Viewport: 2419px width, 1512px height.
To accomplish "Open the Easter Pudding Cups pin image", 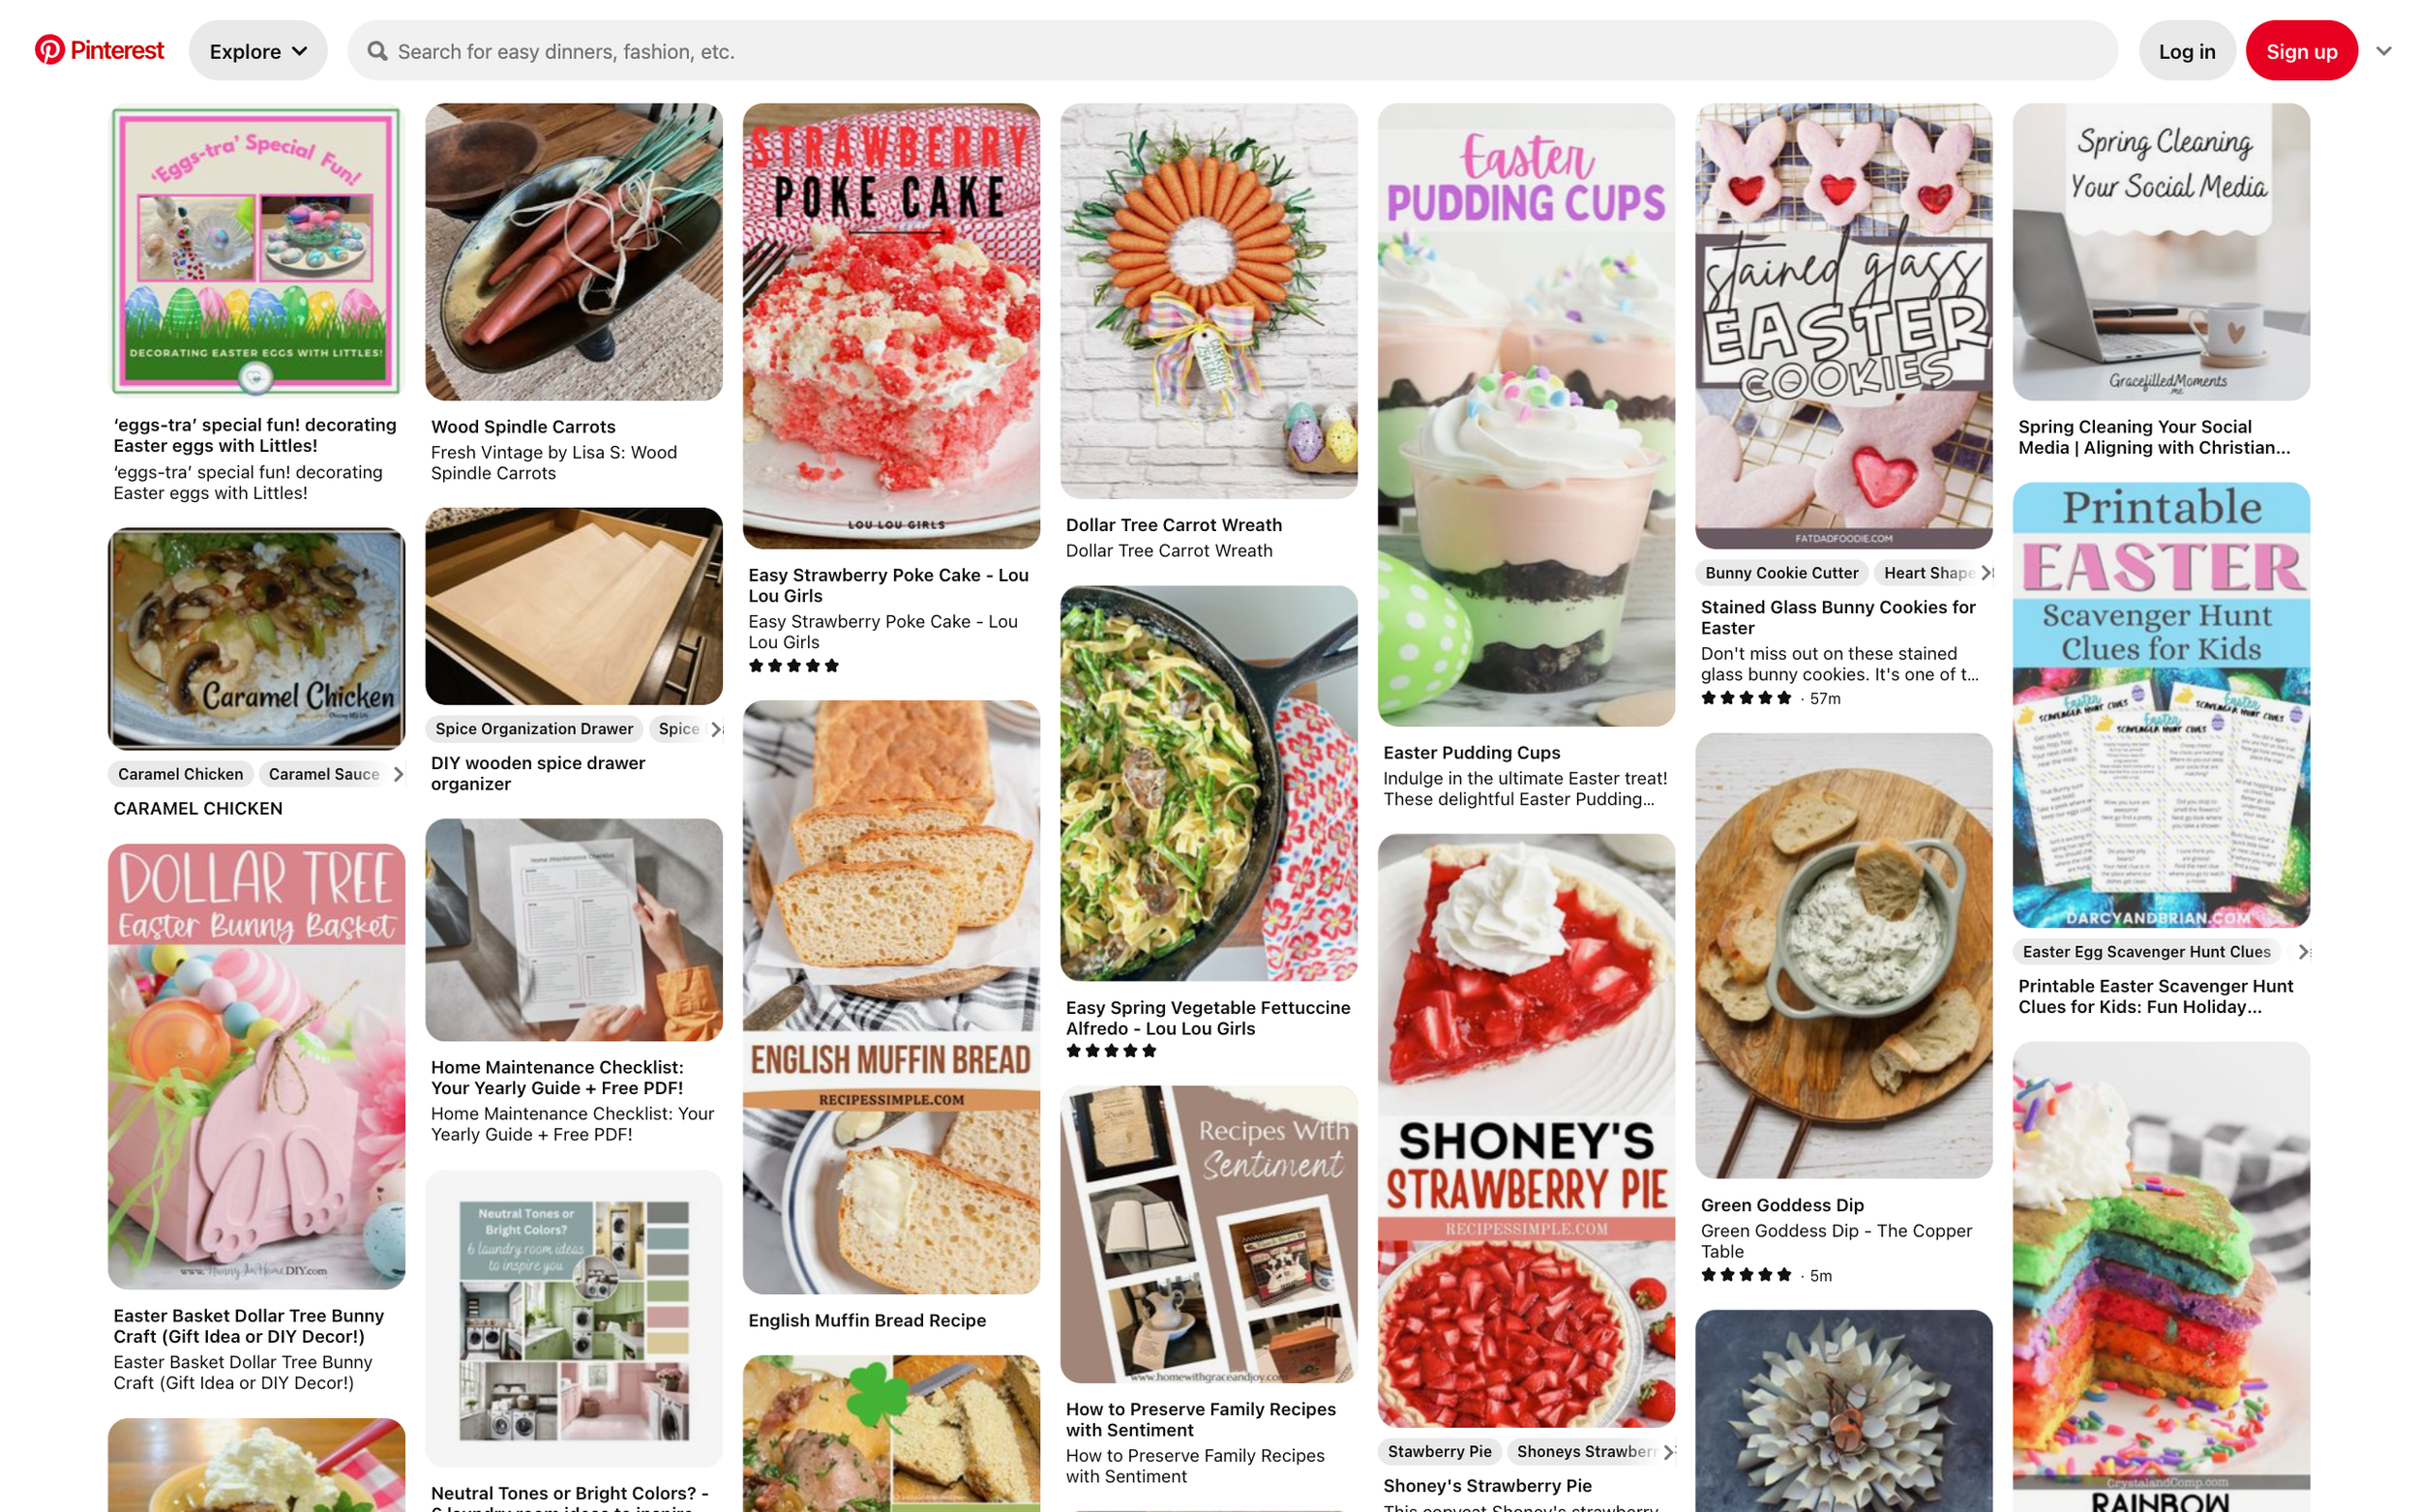I will pos(1526,415).
